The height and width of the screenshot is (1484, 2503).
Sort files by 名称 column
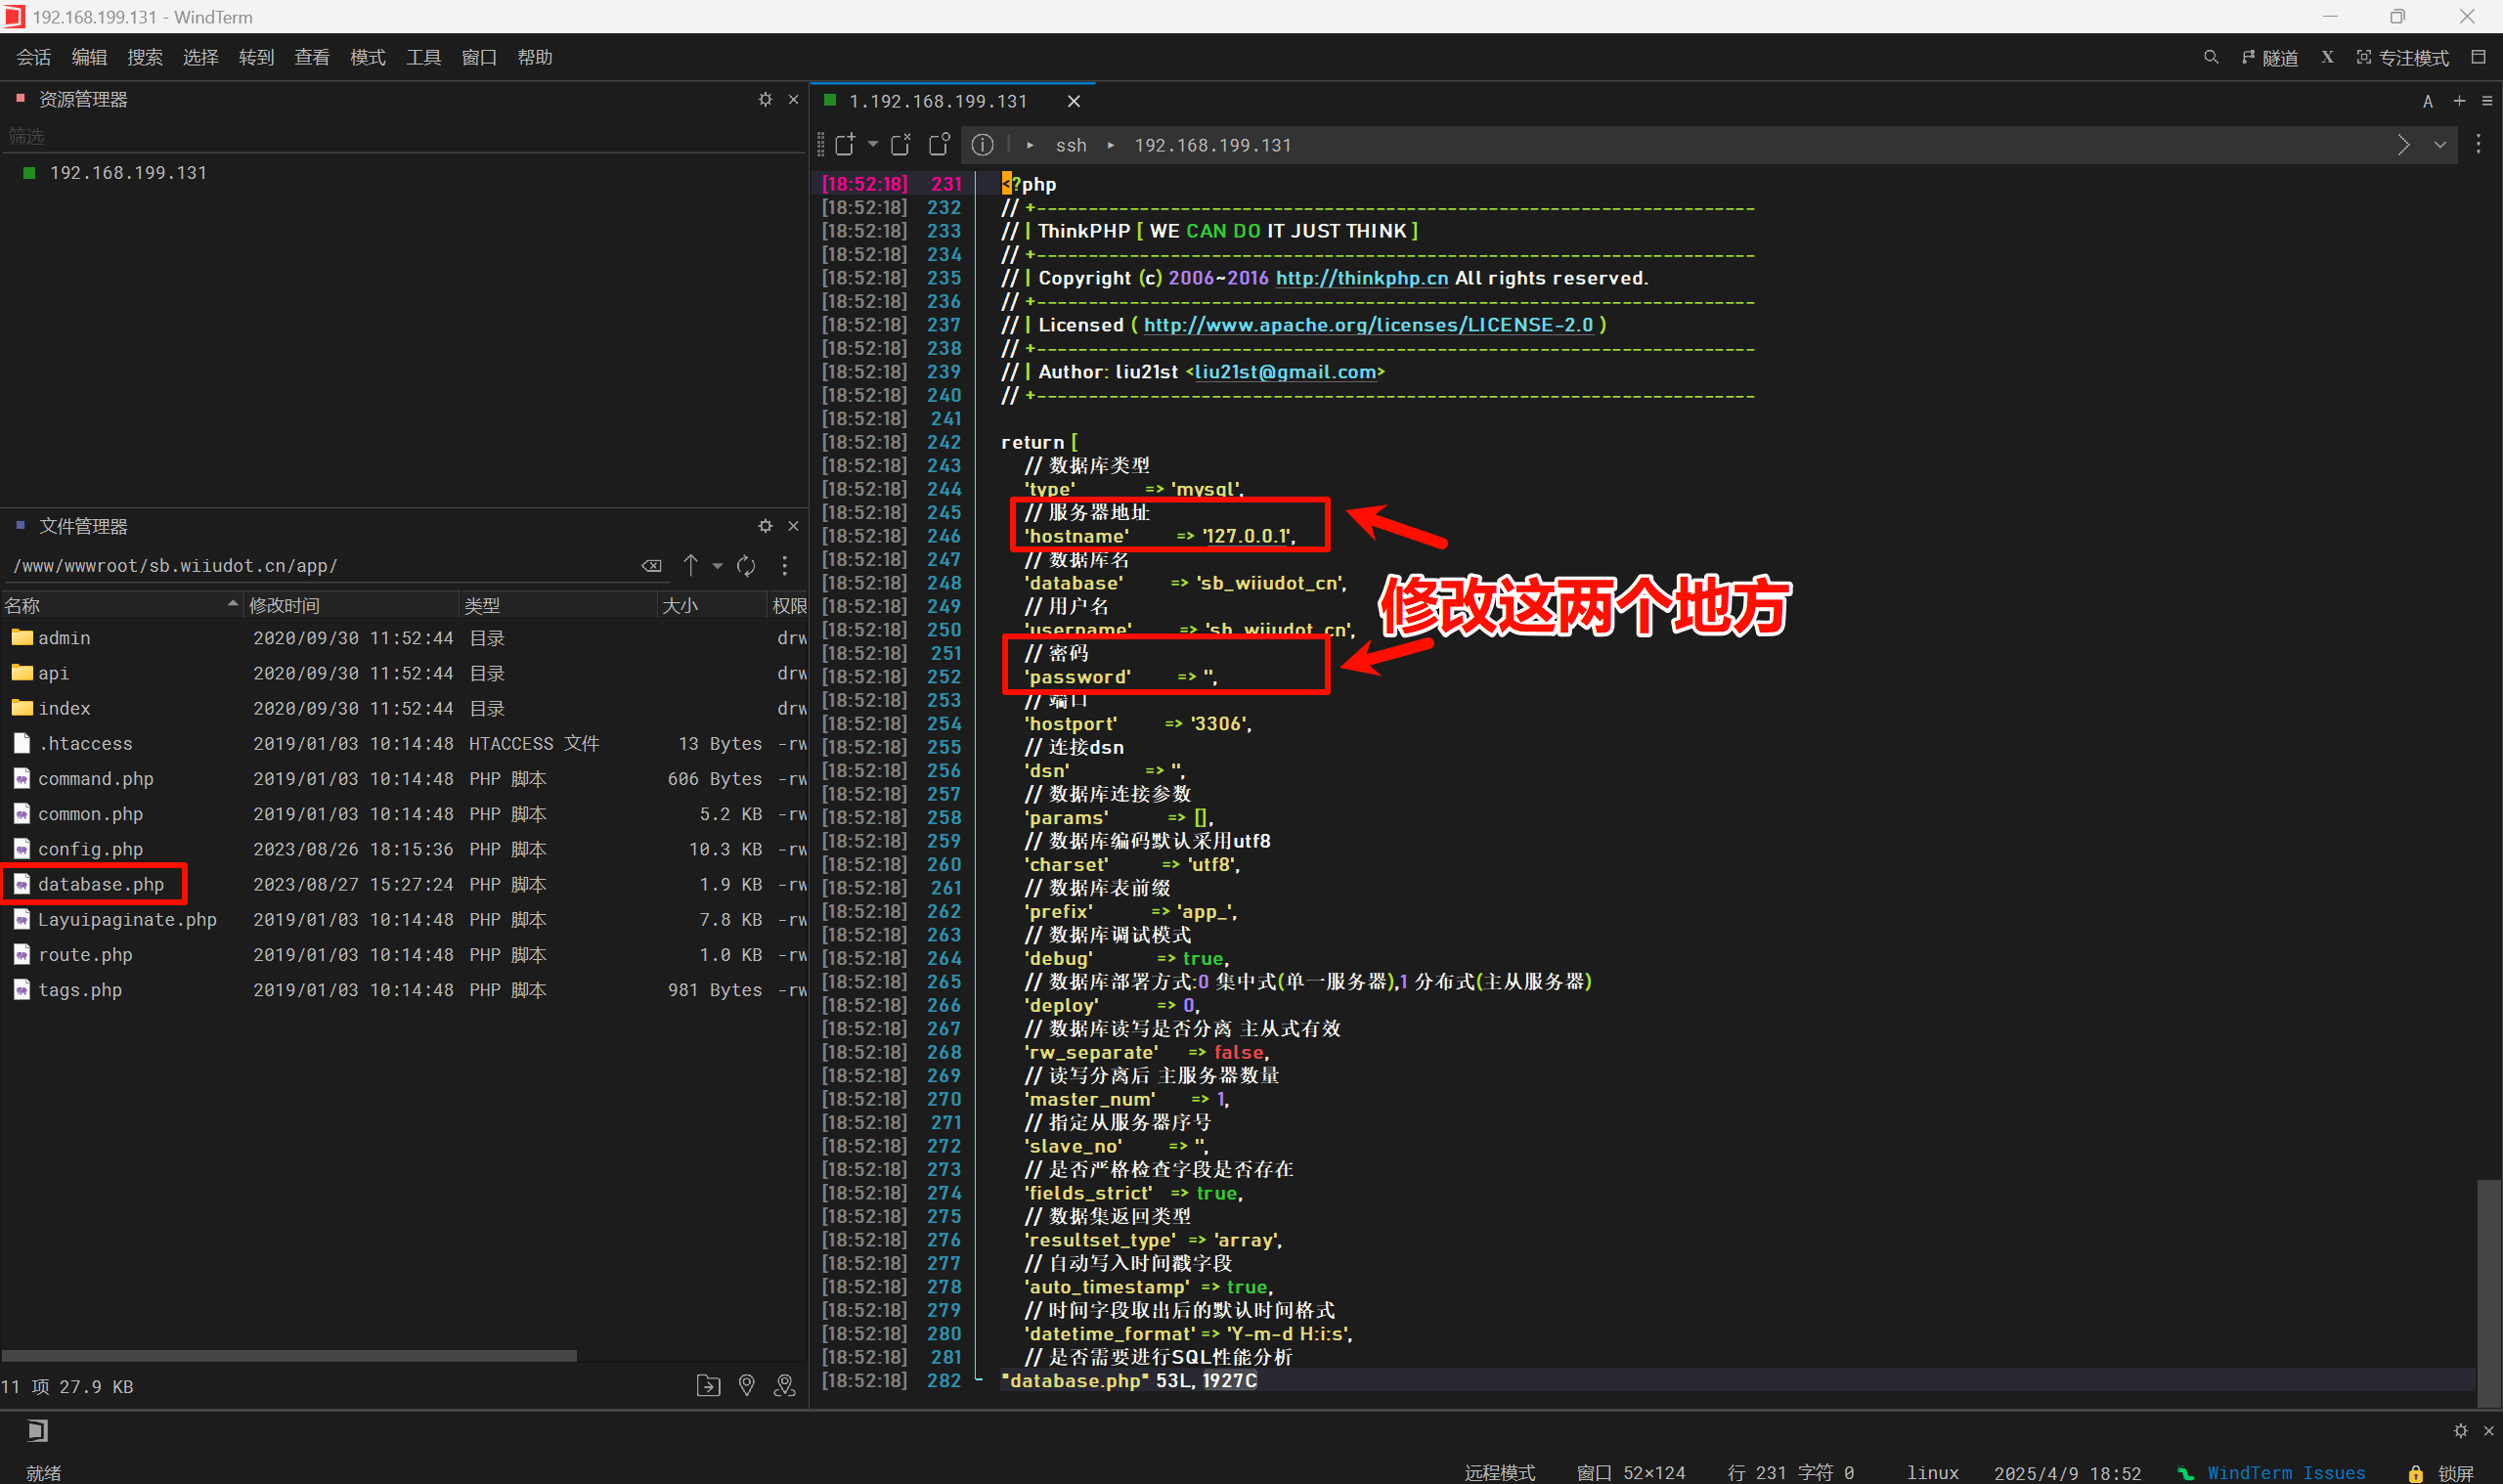click(120, 605)
